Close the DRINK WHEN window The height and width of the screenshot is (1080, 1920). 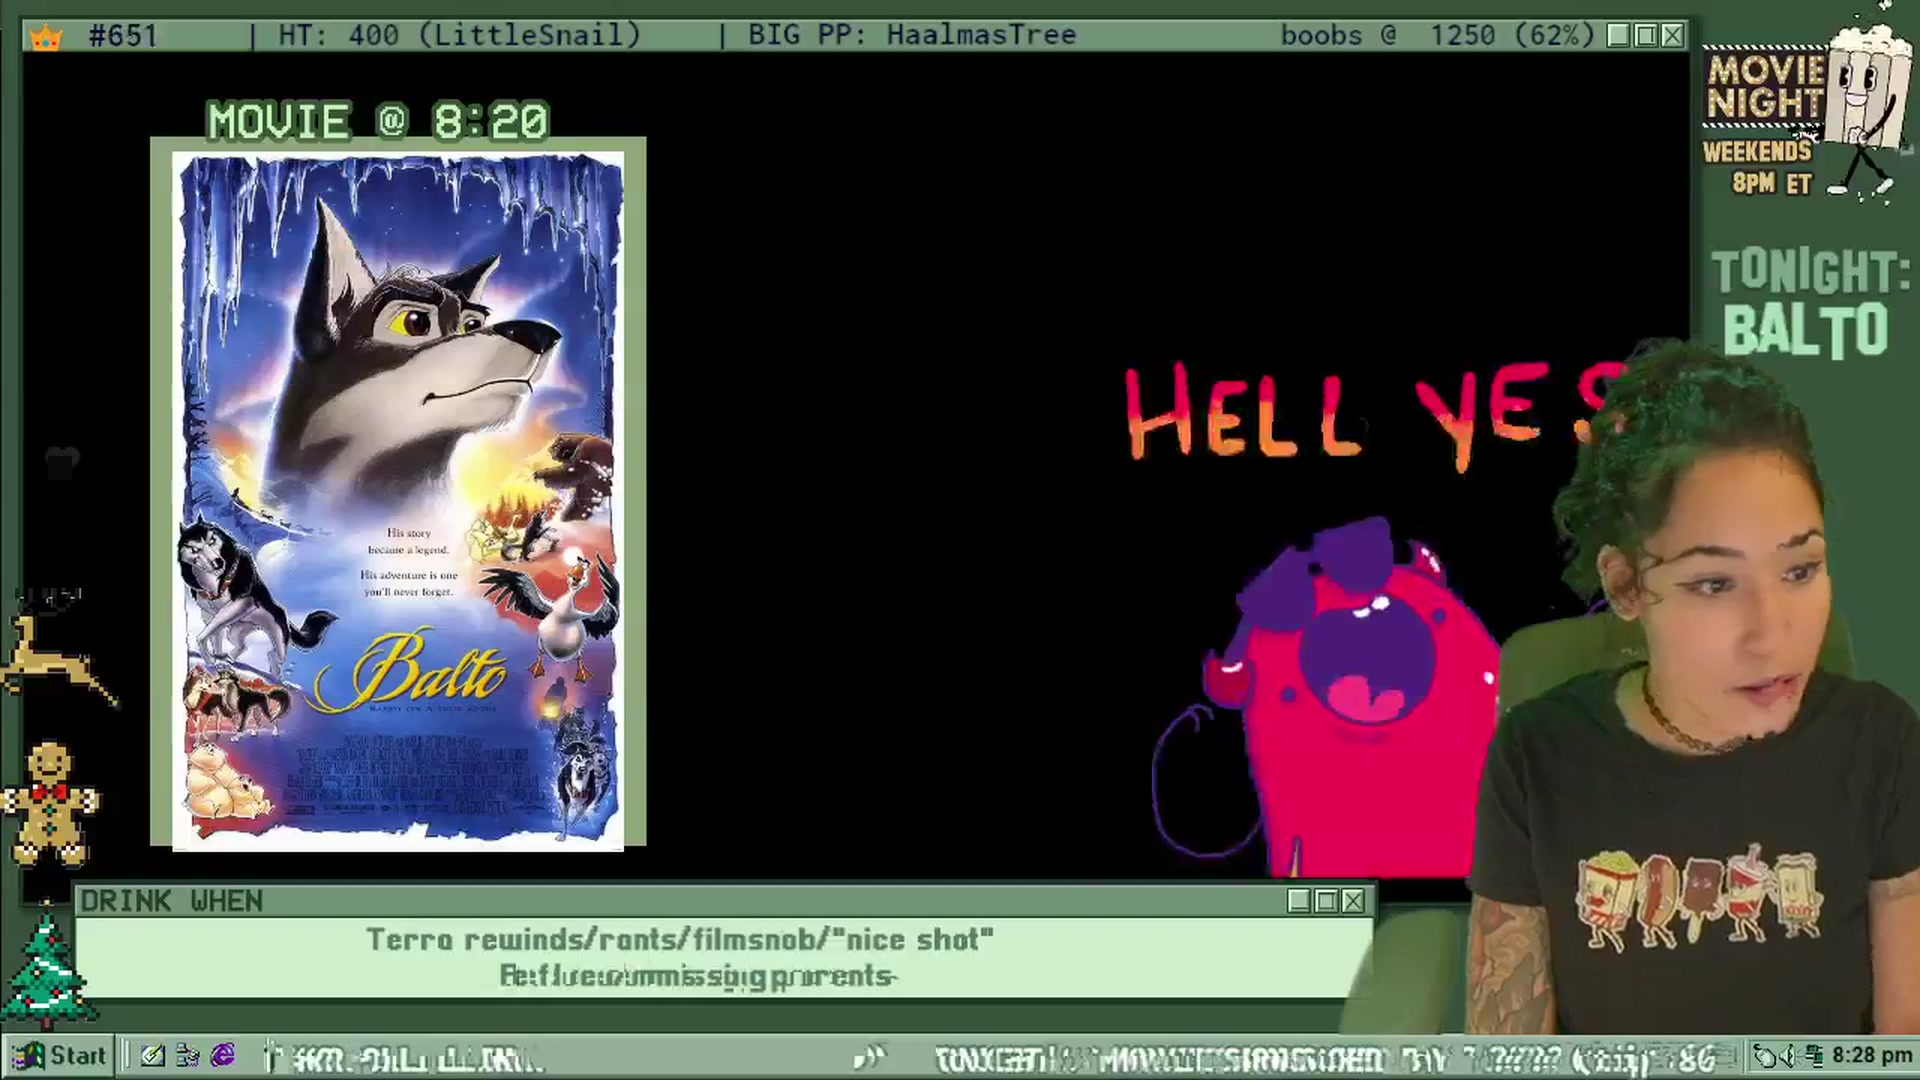point(1353,901)
